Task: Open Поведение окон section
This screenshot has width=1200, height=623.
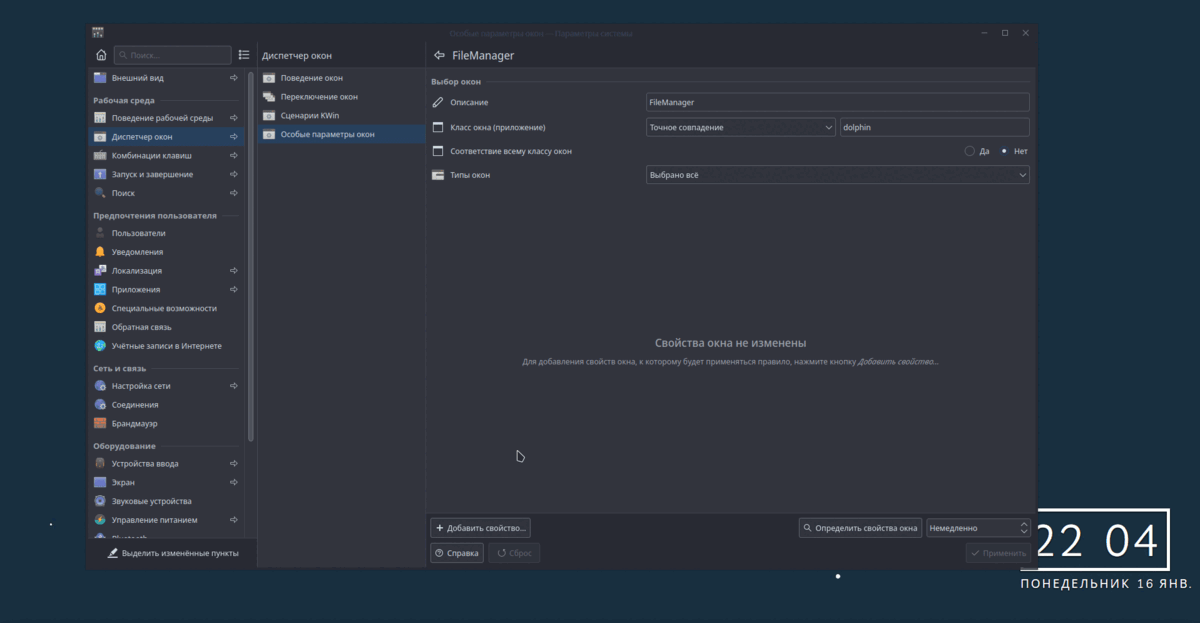Action: pos(342,78)
